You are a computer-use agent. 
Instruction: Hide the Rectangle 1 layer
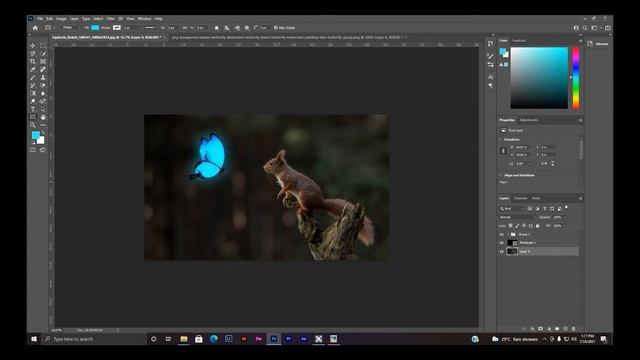502,243
